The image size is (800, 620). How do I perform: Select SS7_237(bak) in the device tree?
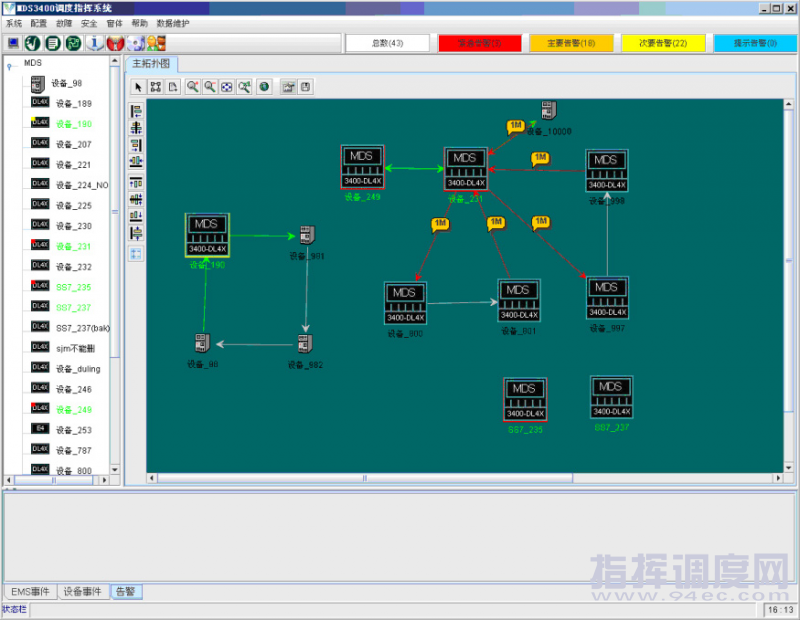tap(83, 328)
